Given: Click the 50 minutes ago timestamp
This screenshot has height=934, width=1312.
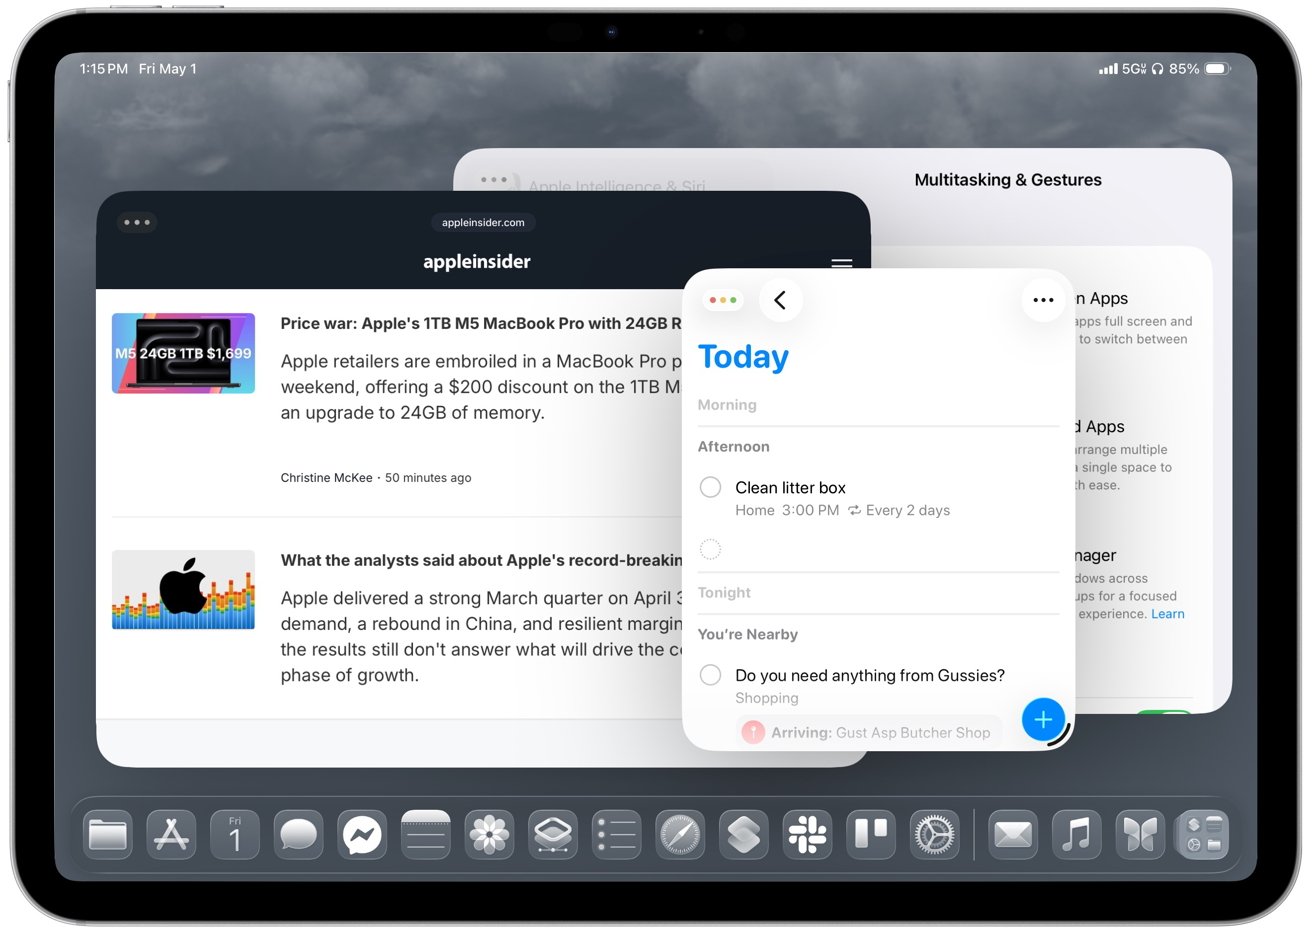Looking at the screenshot, I should click(428, 478).
